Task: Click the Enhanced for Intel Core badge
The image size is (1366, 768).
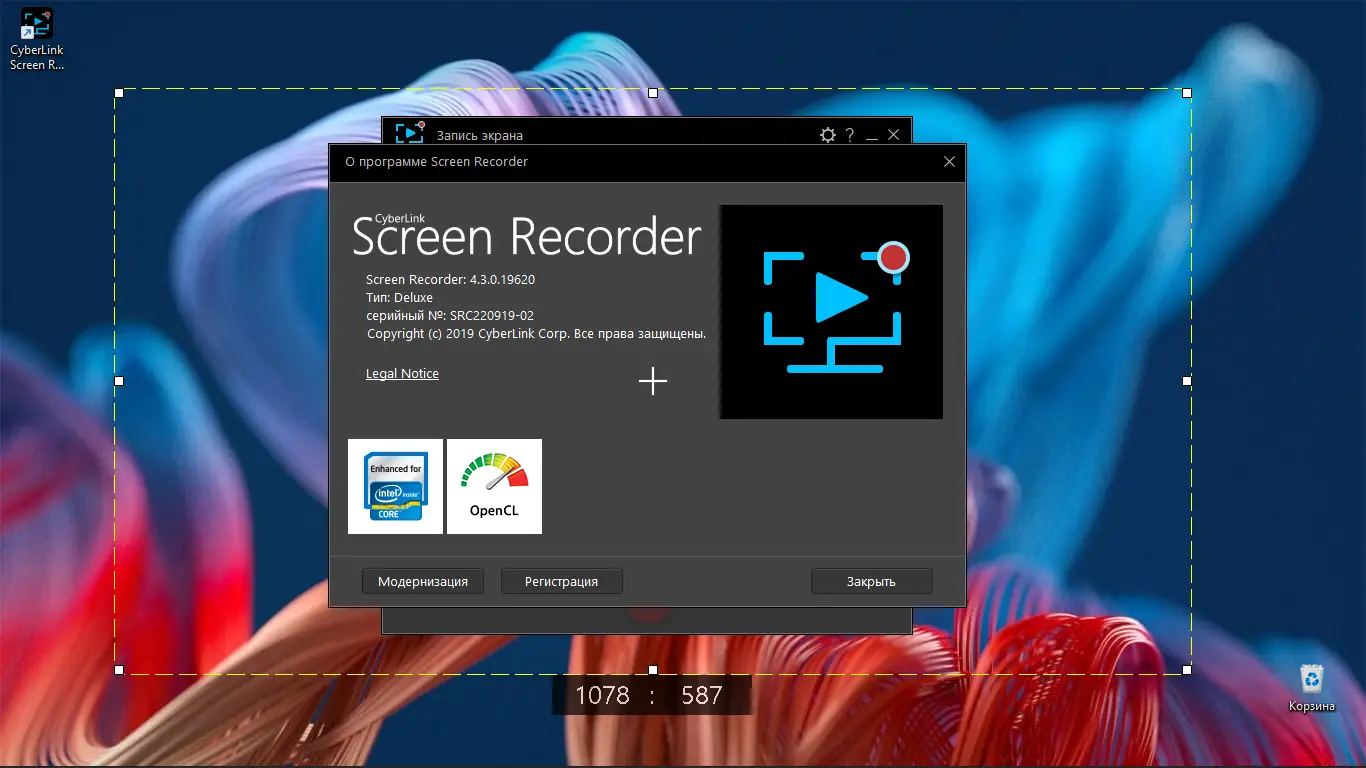Action: tap(395, 486)
